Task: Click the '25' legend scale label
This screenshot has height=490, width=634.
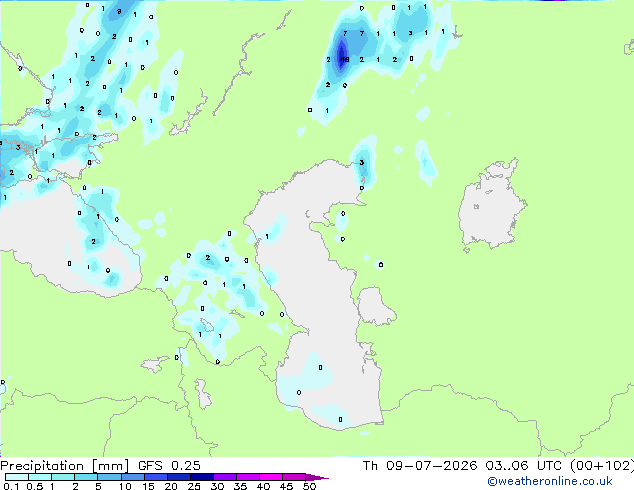Action: tap(194, 486)
